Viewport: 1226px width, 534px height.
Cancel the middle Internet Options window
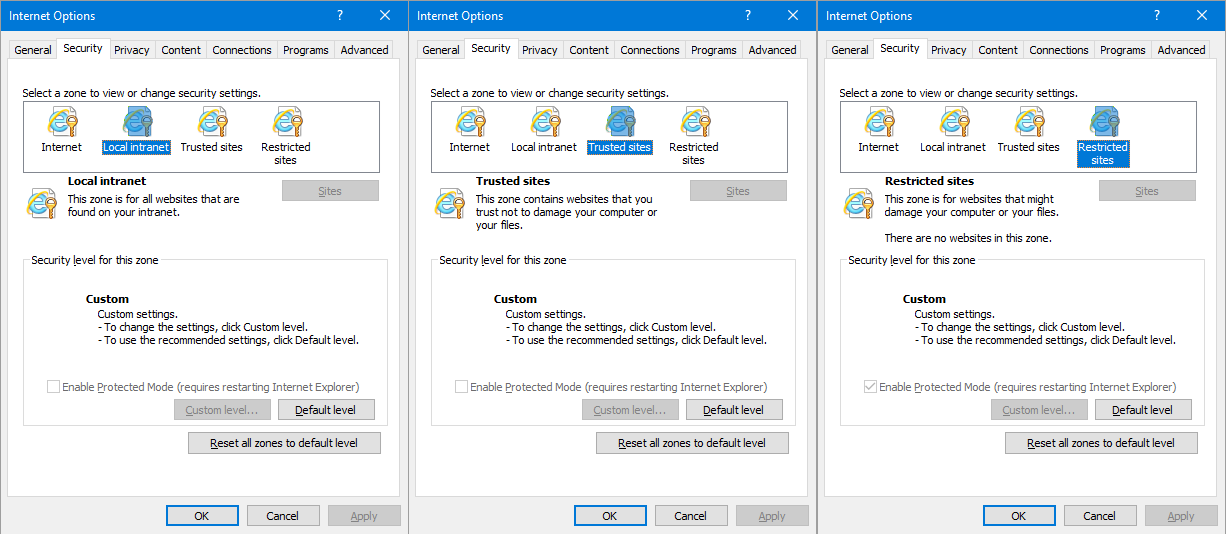tap(691, 516)
